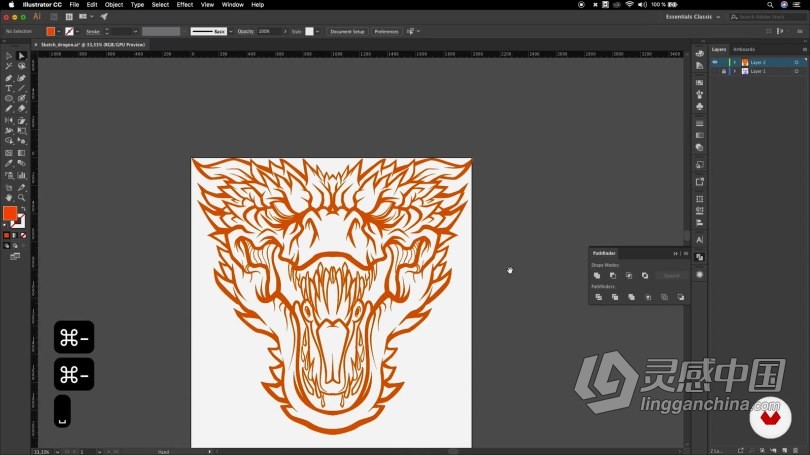This screenshot has width=810, height=455.
Task: Click the Document Setup button
Action: tap(347, 32)
